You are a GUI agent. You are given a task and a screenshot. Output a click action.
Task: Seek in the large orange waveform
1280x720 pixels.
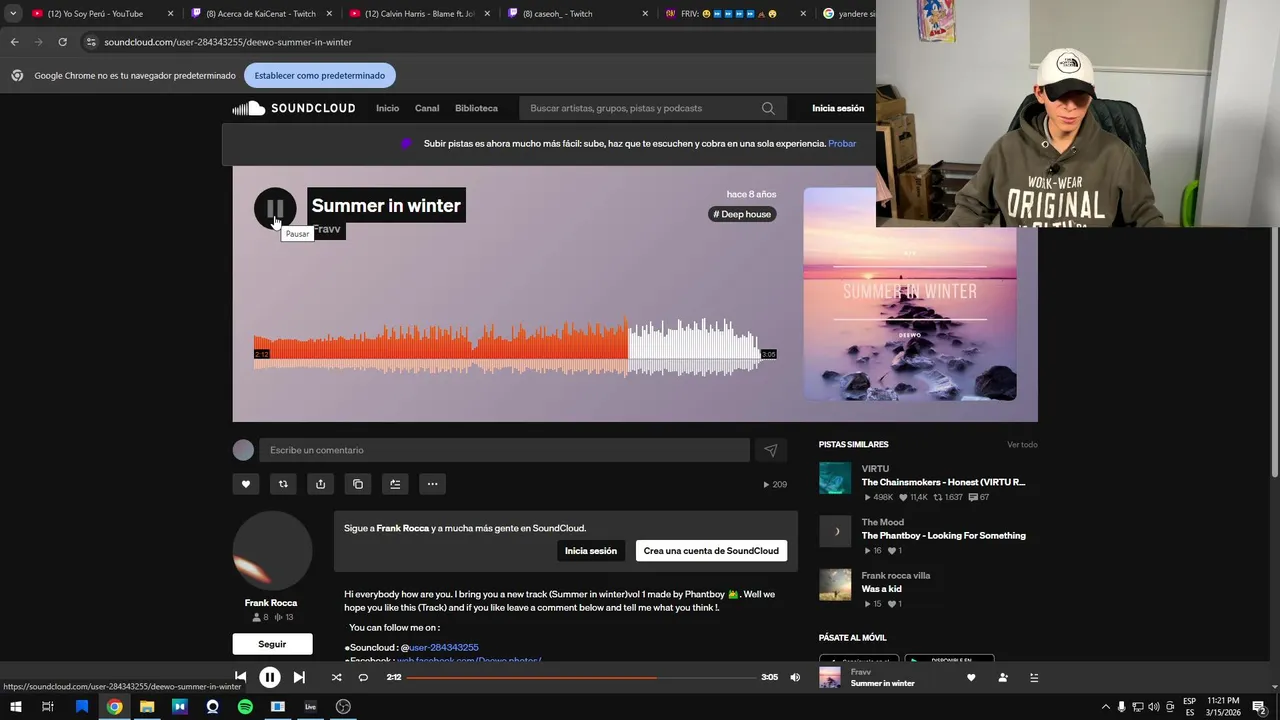tap(507, 346)
